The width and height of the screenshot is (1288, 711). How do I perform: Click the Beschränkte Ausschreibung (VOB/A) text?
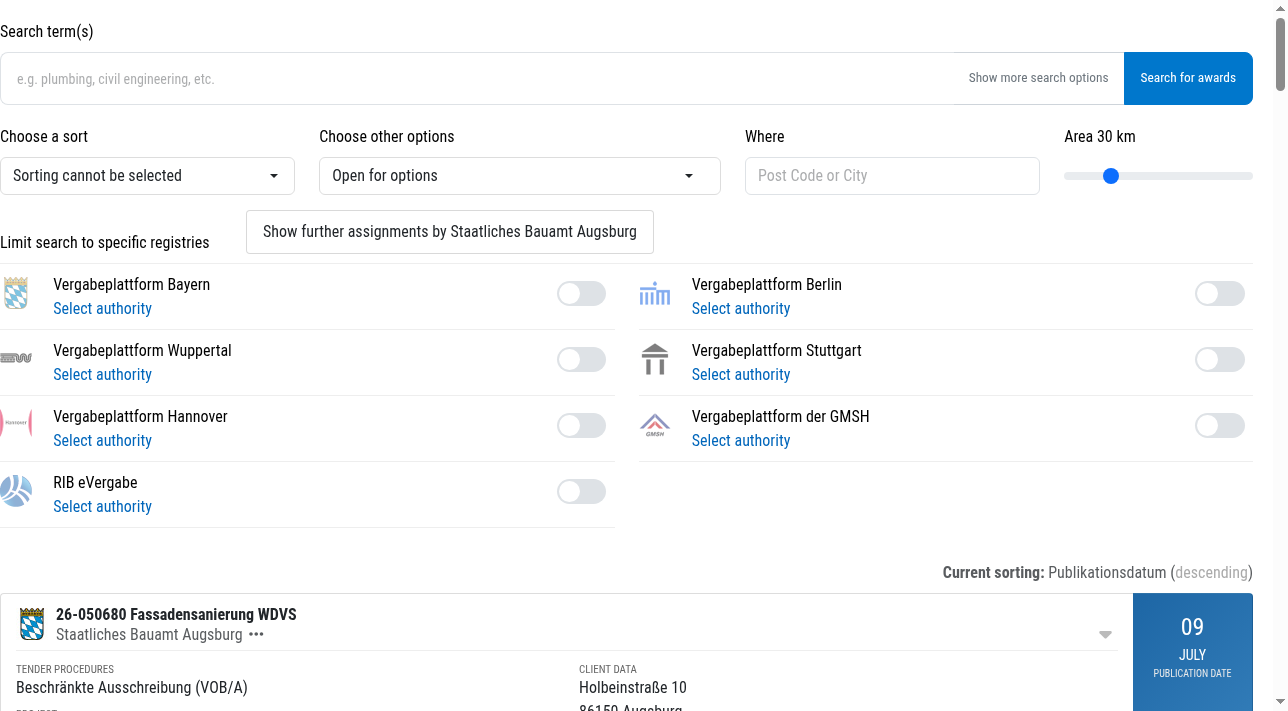click(x=132, y=688)
